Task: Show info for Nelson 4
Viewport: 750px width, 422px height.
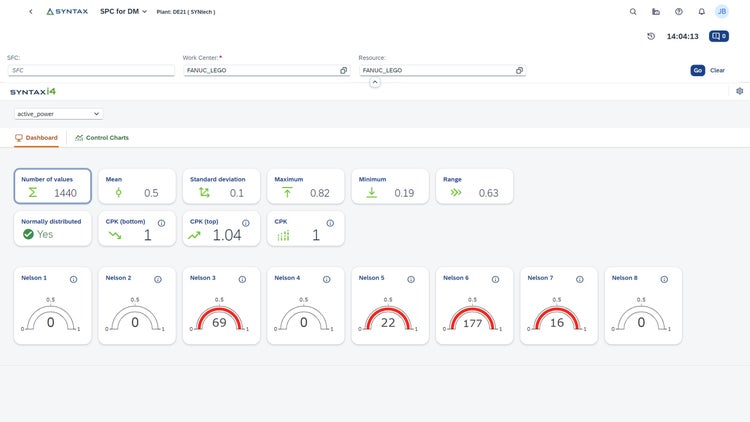Action: pyautogui.click(x=327, y=279)
